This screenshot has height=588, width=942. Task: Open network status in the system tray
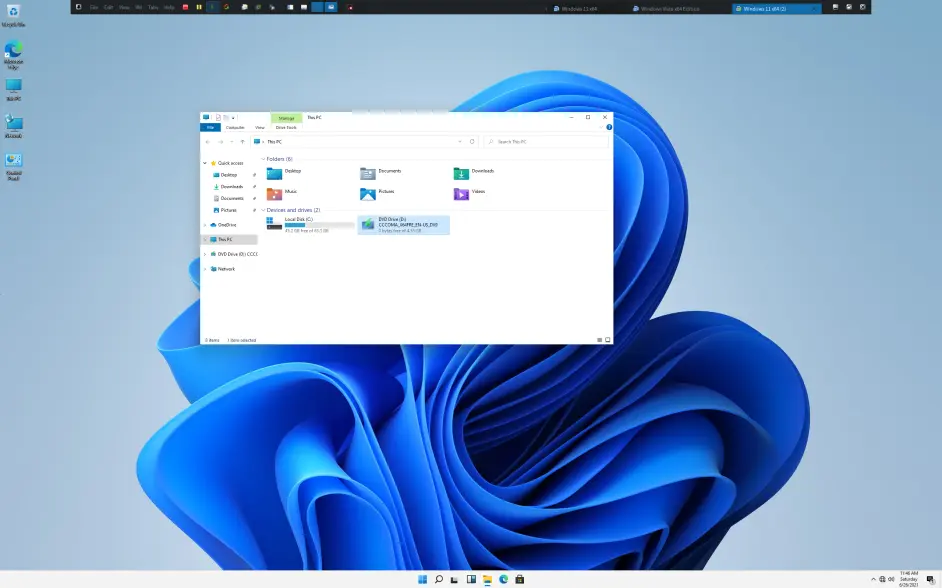(882, 580)
